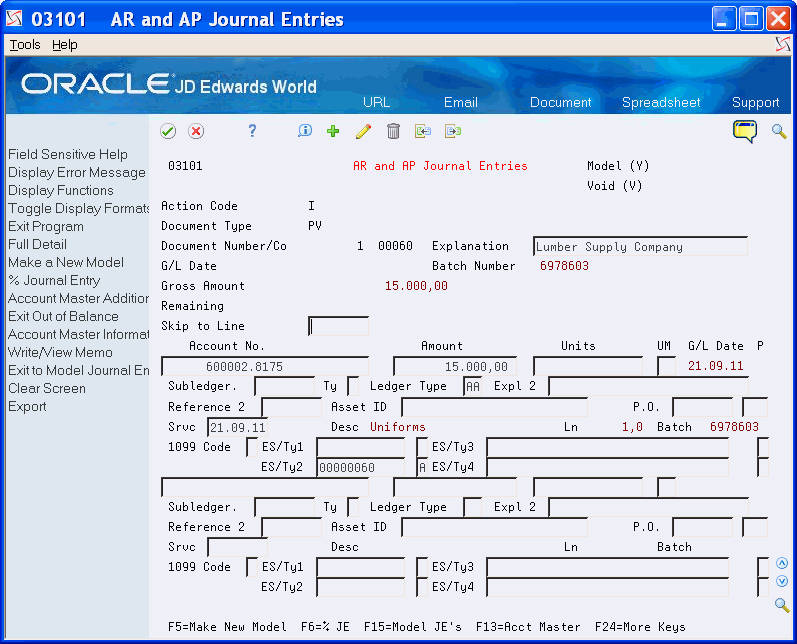Click Exit Program in sidebar
Screen dimensions: 797x644
click(x=46, y=226)
